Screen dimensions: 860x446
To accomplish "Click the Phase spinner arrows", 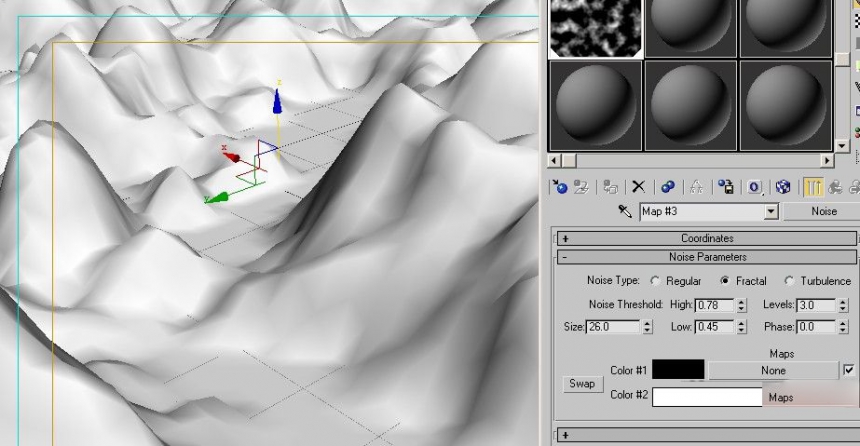I will 843,327.
